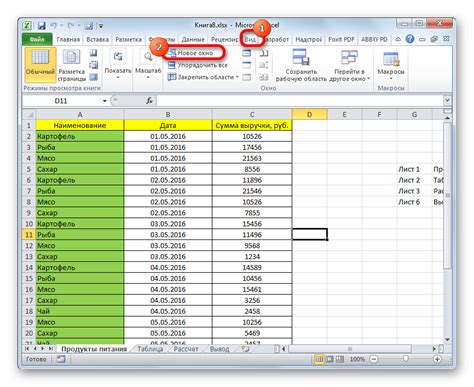
Task: Open the Масштаб magnifier tool
Action: [x=148, y=57]
